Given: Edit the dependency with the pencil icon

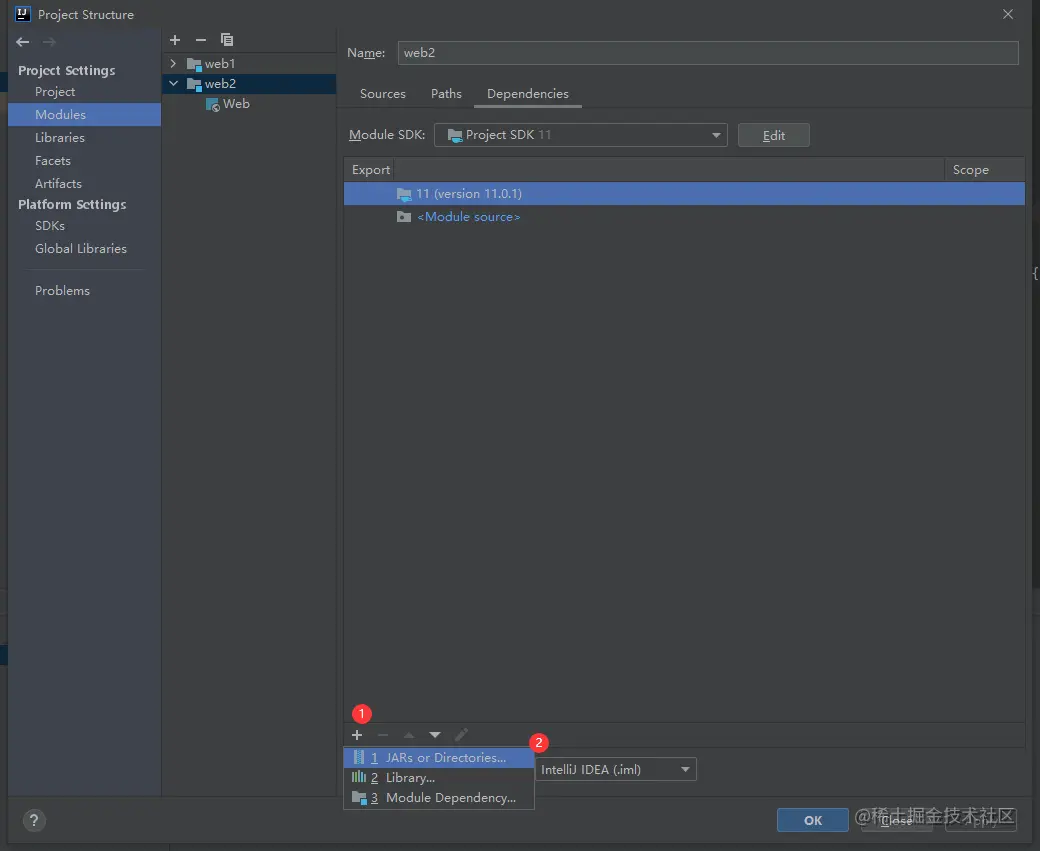Looking at the screenshot, I should pos(461,735).
